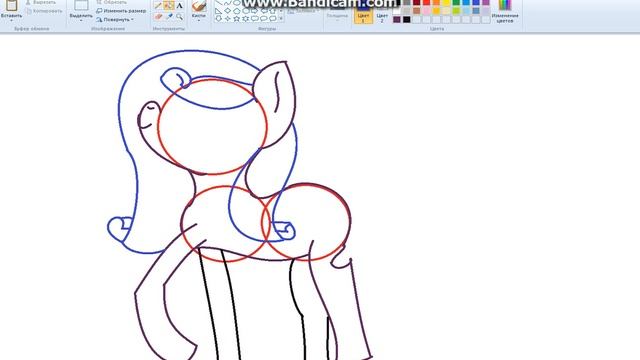Screen dimensions: 640x360
Task: Pick the gold color swatch
Action: (436, 11)
